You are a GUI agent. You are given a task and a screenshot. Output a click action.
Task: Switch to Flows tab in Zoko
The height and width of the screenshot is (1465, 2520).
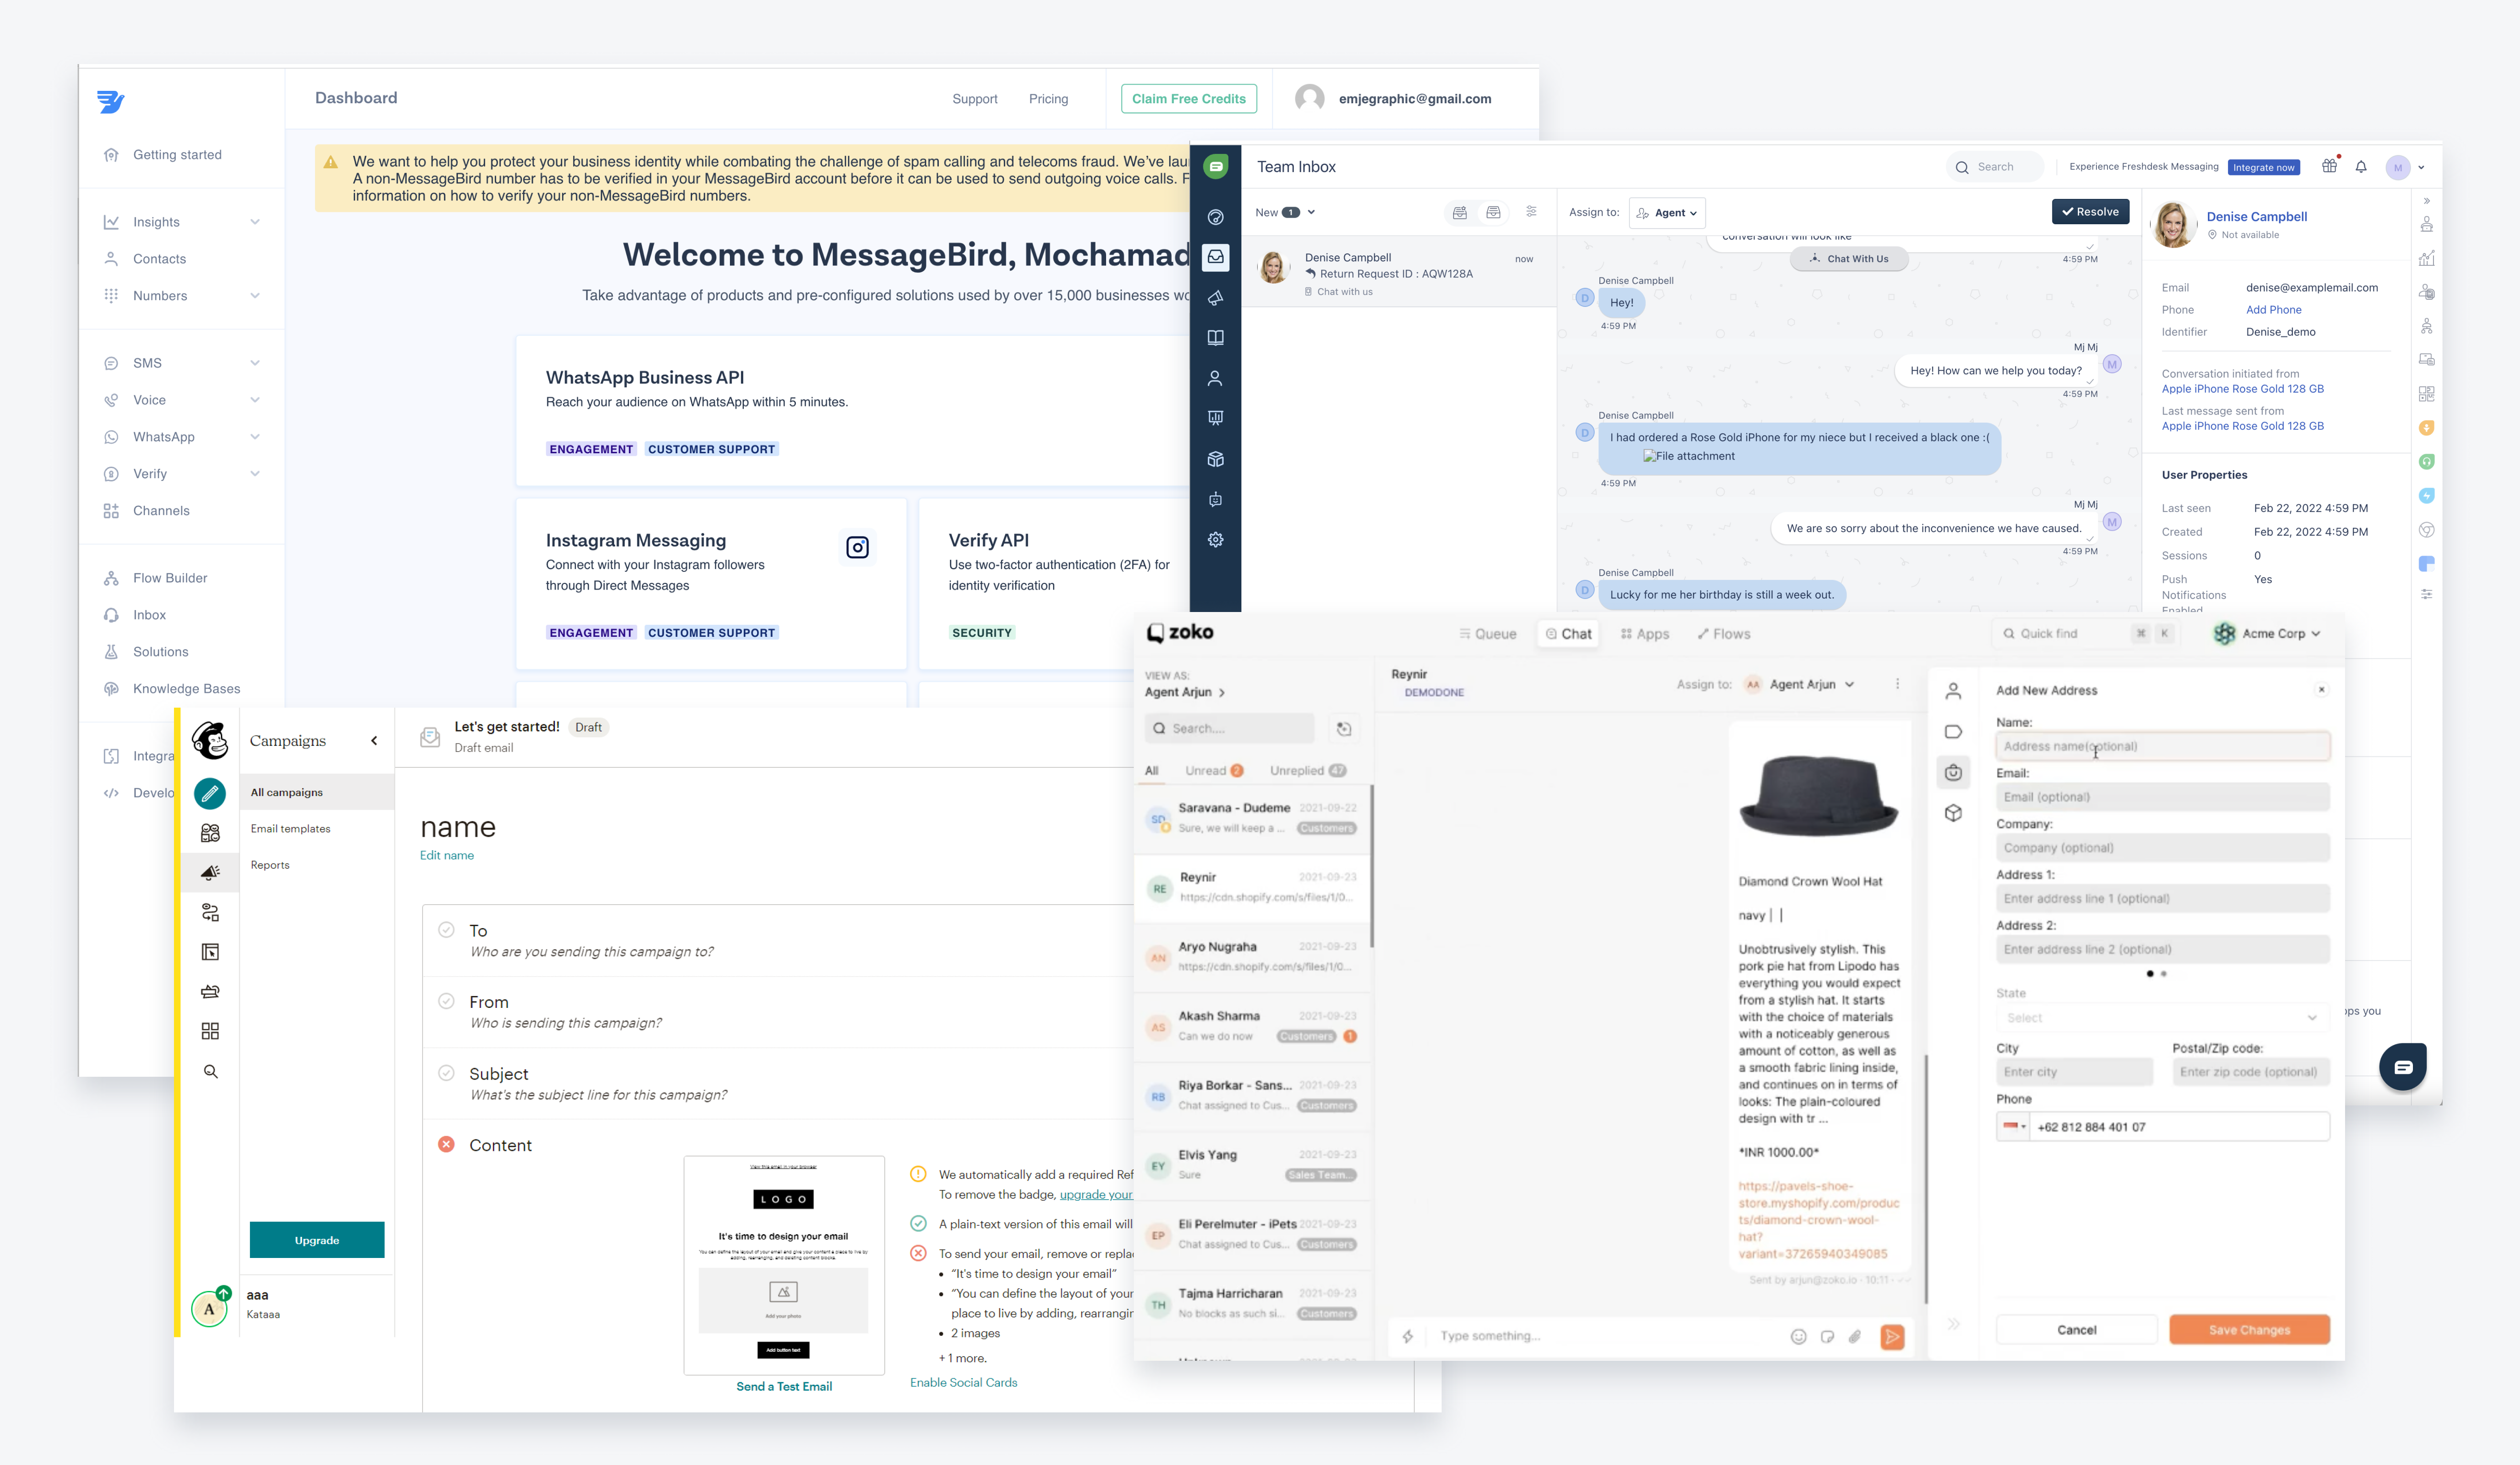[x=1724, y=634]
